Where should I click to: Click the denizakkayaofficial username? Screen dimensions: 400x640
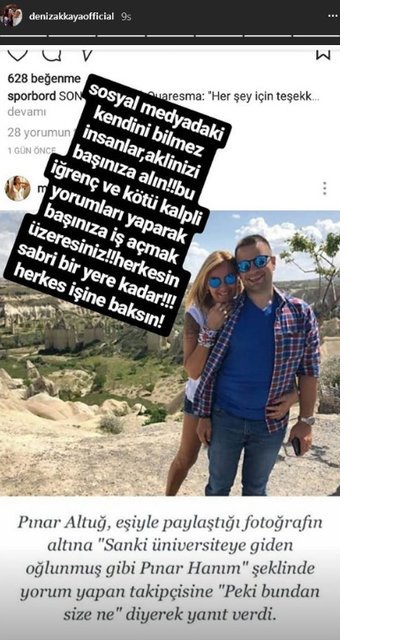click(71, 16)
